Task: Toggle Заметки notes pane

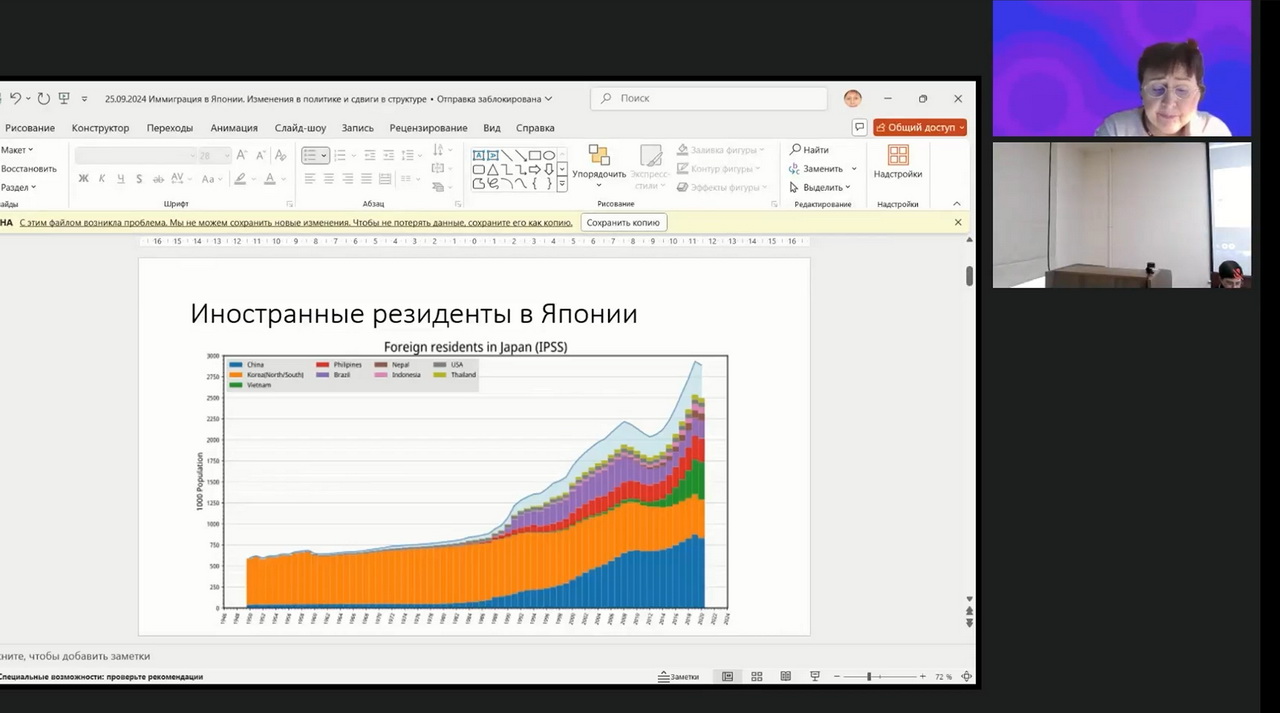Action: point(678,677)
